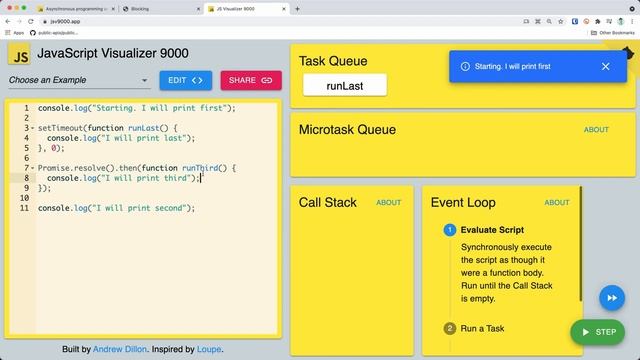Open the Andrew Dillon link
640x360 pixels.
coord(120,349)
